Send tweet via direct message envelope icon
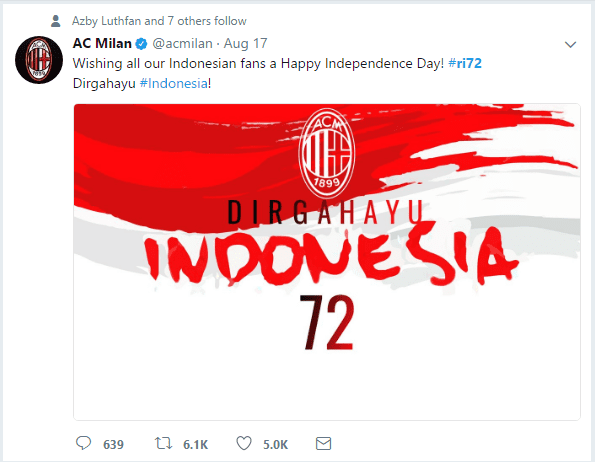This screenshot has height=462, width=595. [x=323, y=443]
